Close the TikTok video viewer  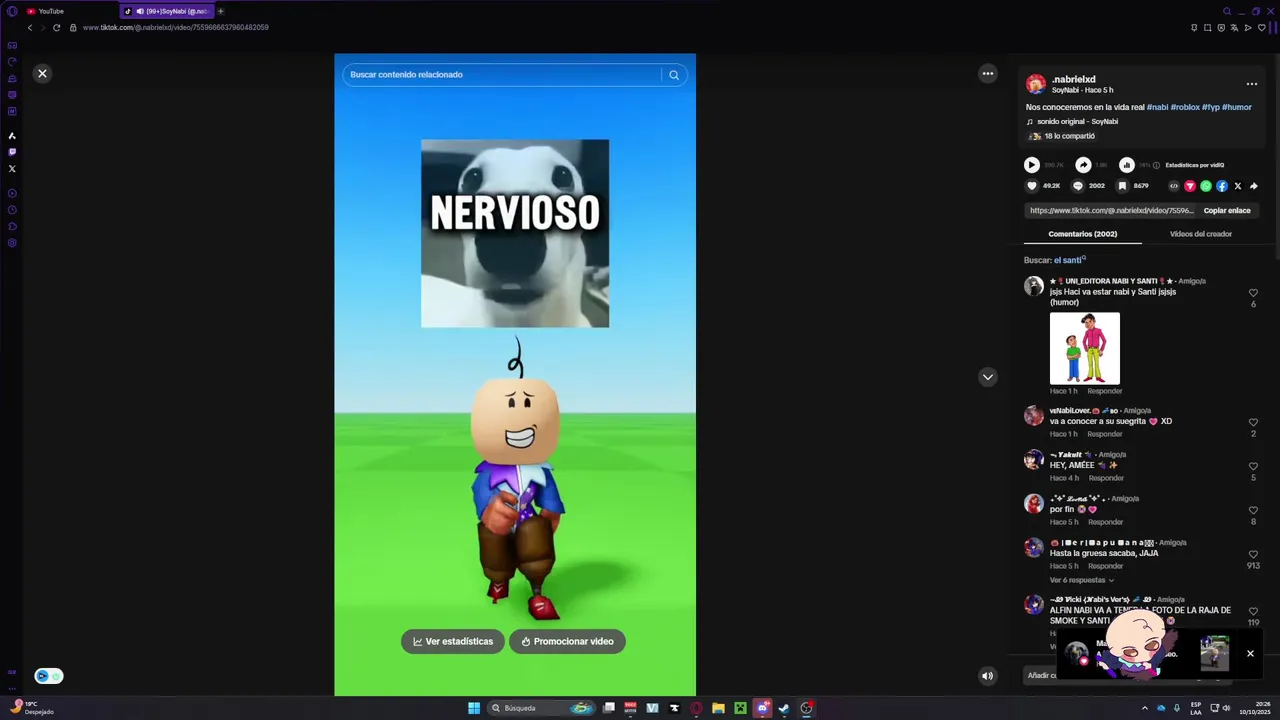(x=42, y=73)
